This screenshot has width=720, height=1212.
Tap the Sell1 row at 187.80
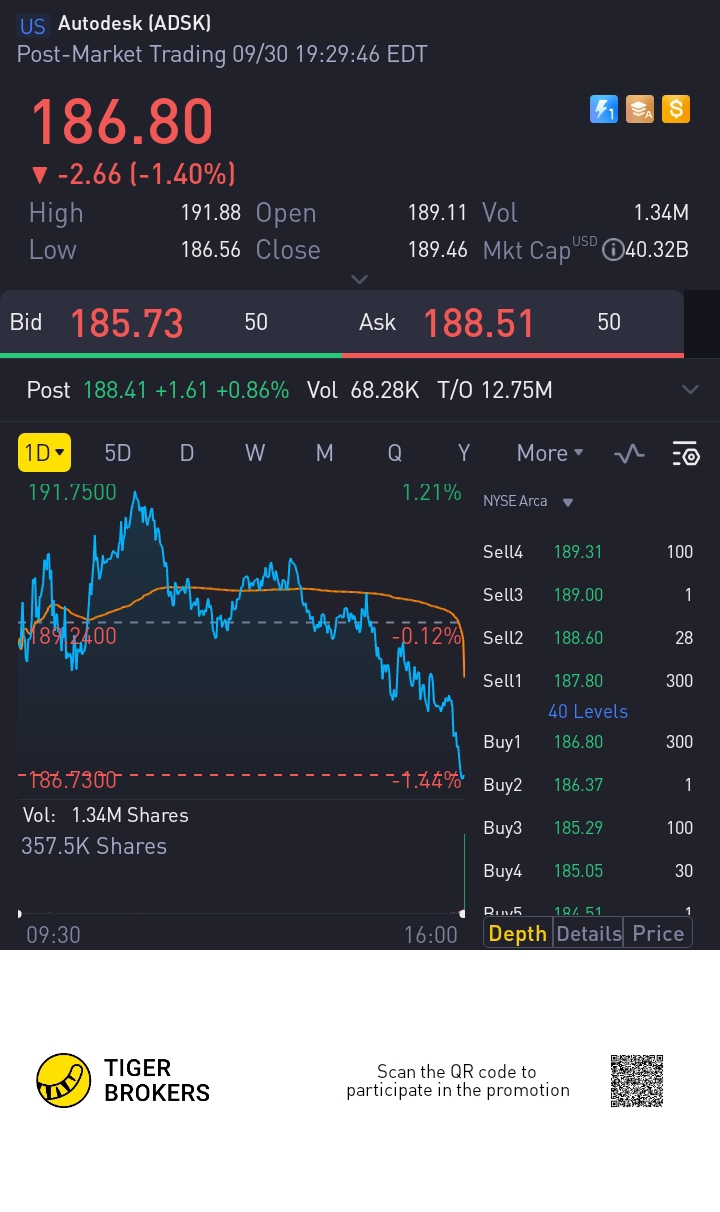pyautogui.click(x=588, y=681)
